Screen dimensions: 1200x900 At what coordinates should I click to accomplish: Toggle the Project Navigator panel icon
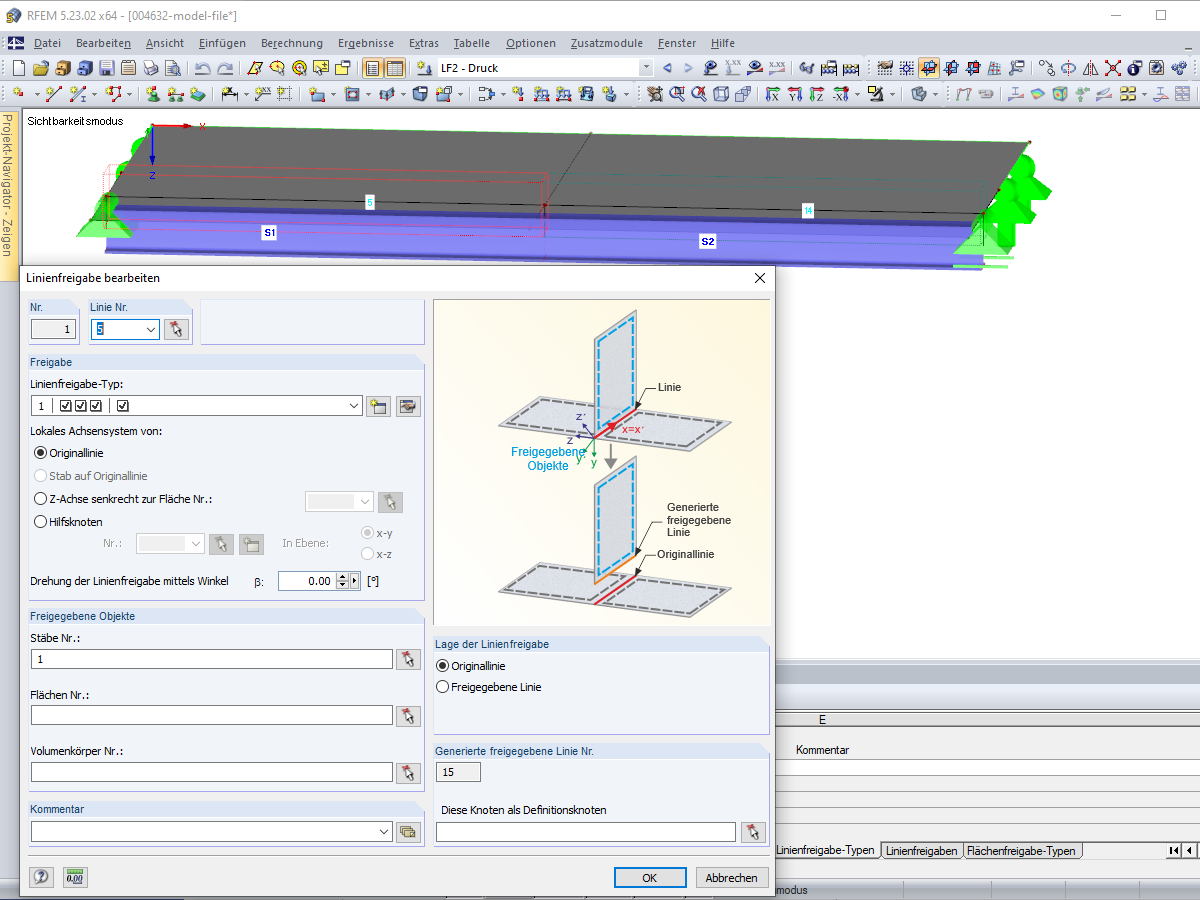(372, 68)
